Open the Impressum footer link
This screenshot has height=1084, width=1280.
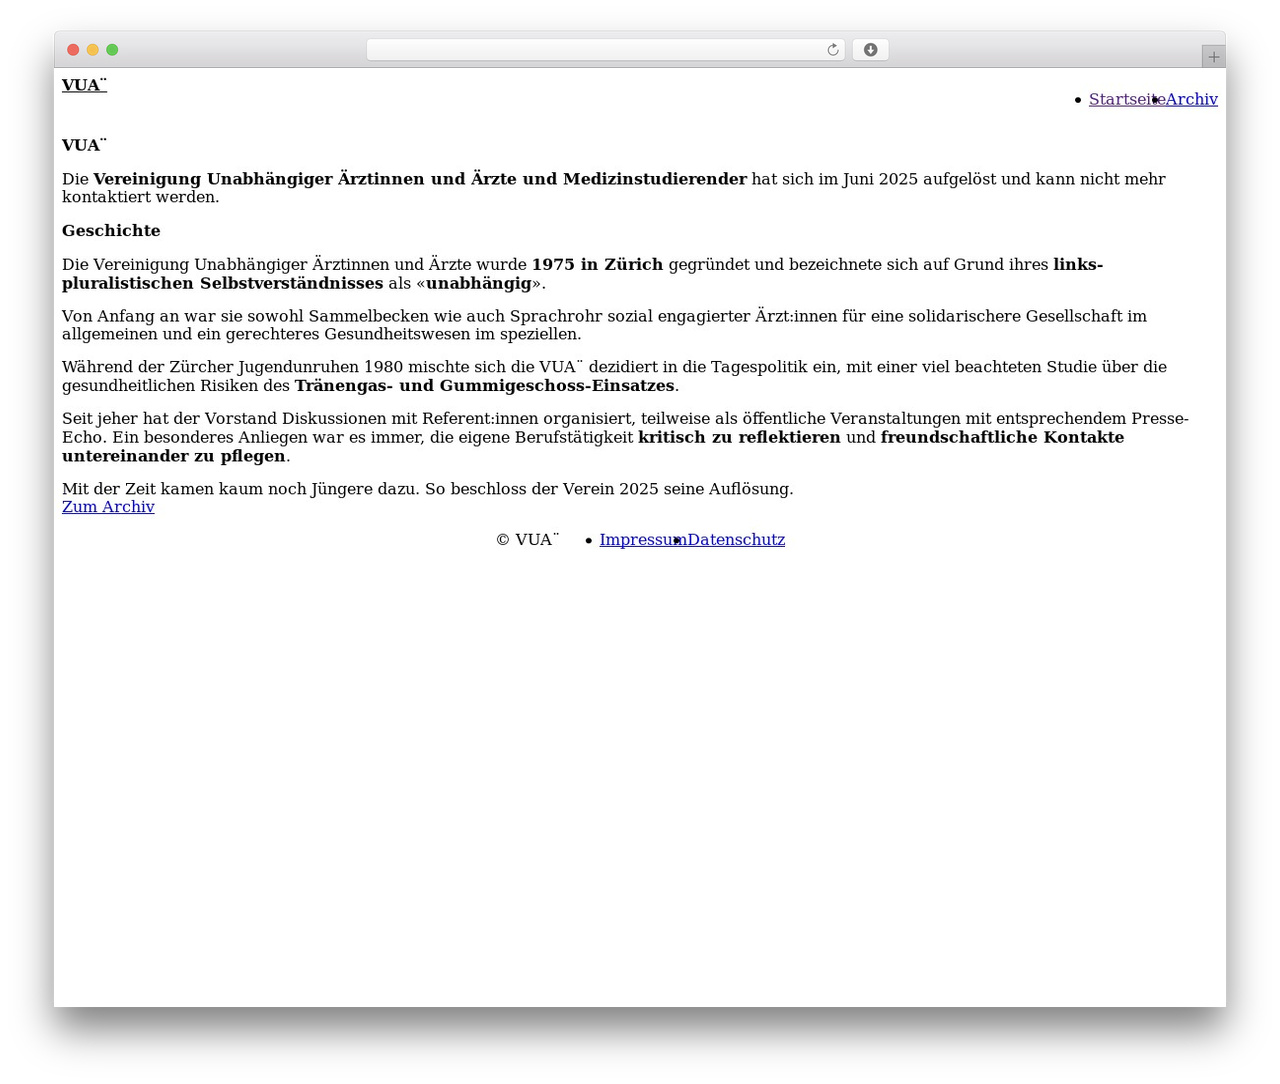pos(643,540)
